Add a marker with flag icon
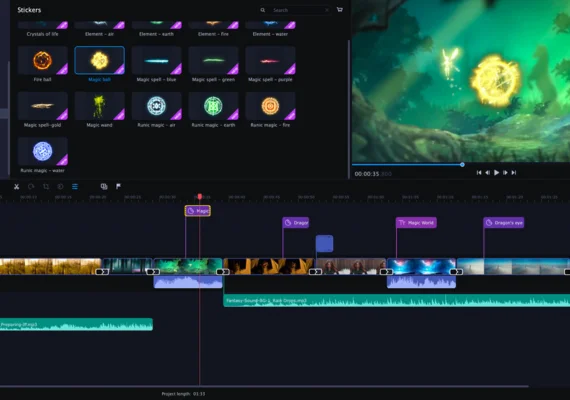This screenshot has height=400, width=570. pyautogui.click(x=118, y=187)
